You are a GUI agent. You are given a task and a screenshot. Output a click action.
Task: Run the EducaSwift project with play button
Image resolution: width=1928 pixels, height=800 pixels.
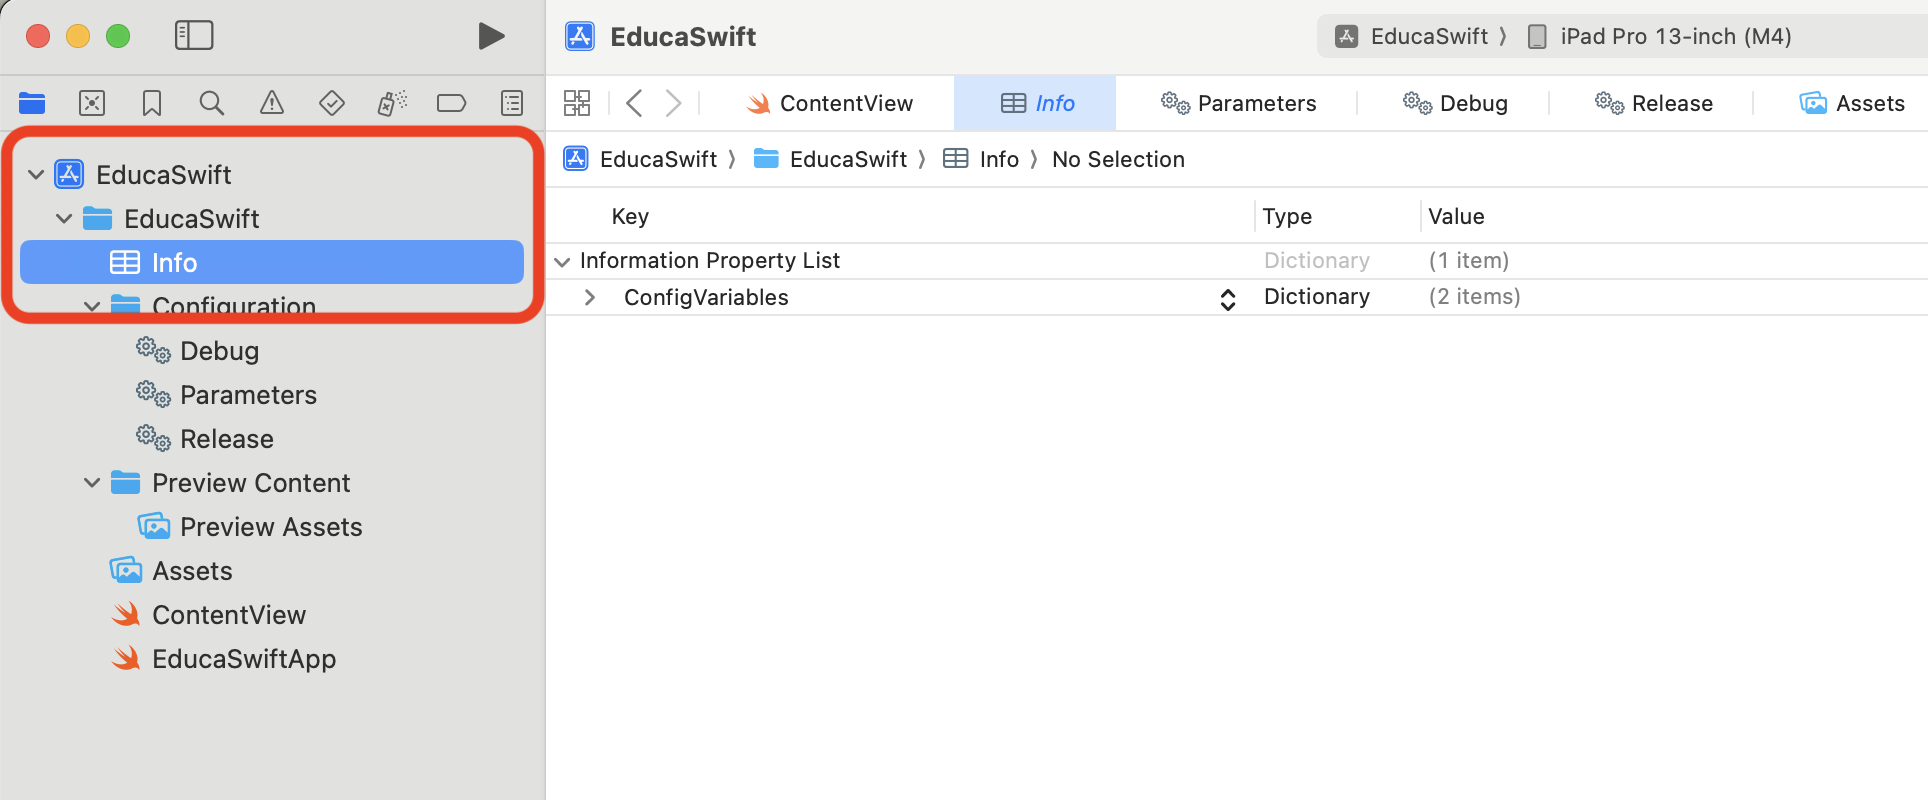pos(490,36)
